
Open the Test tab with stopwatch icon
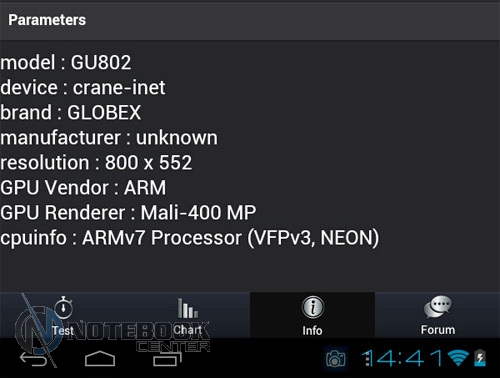[62, 315]
